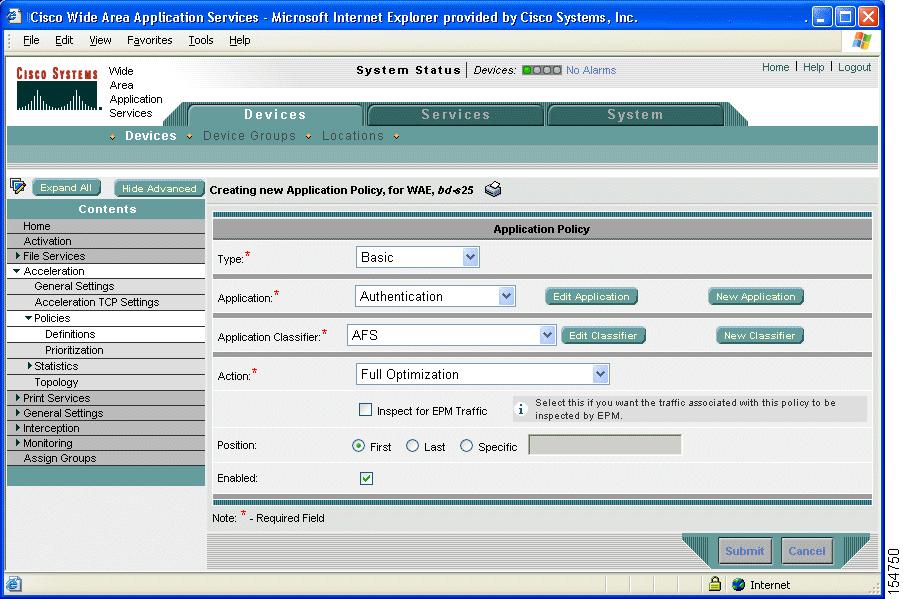
Task: Expand the Print Services tree node
Action: (18, 397)
